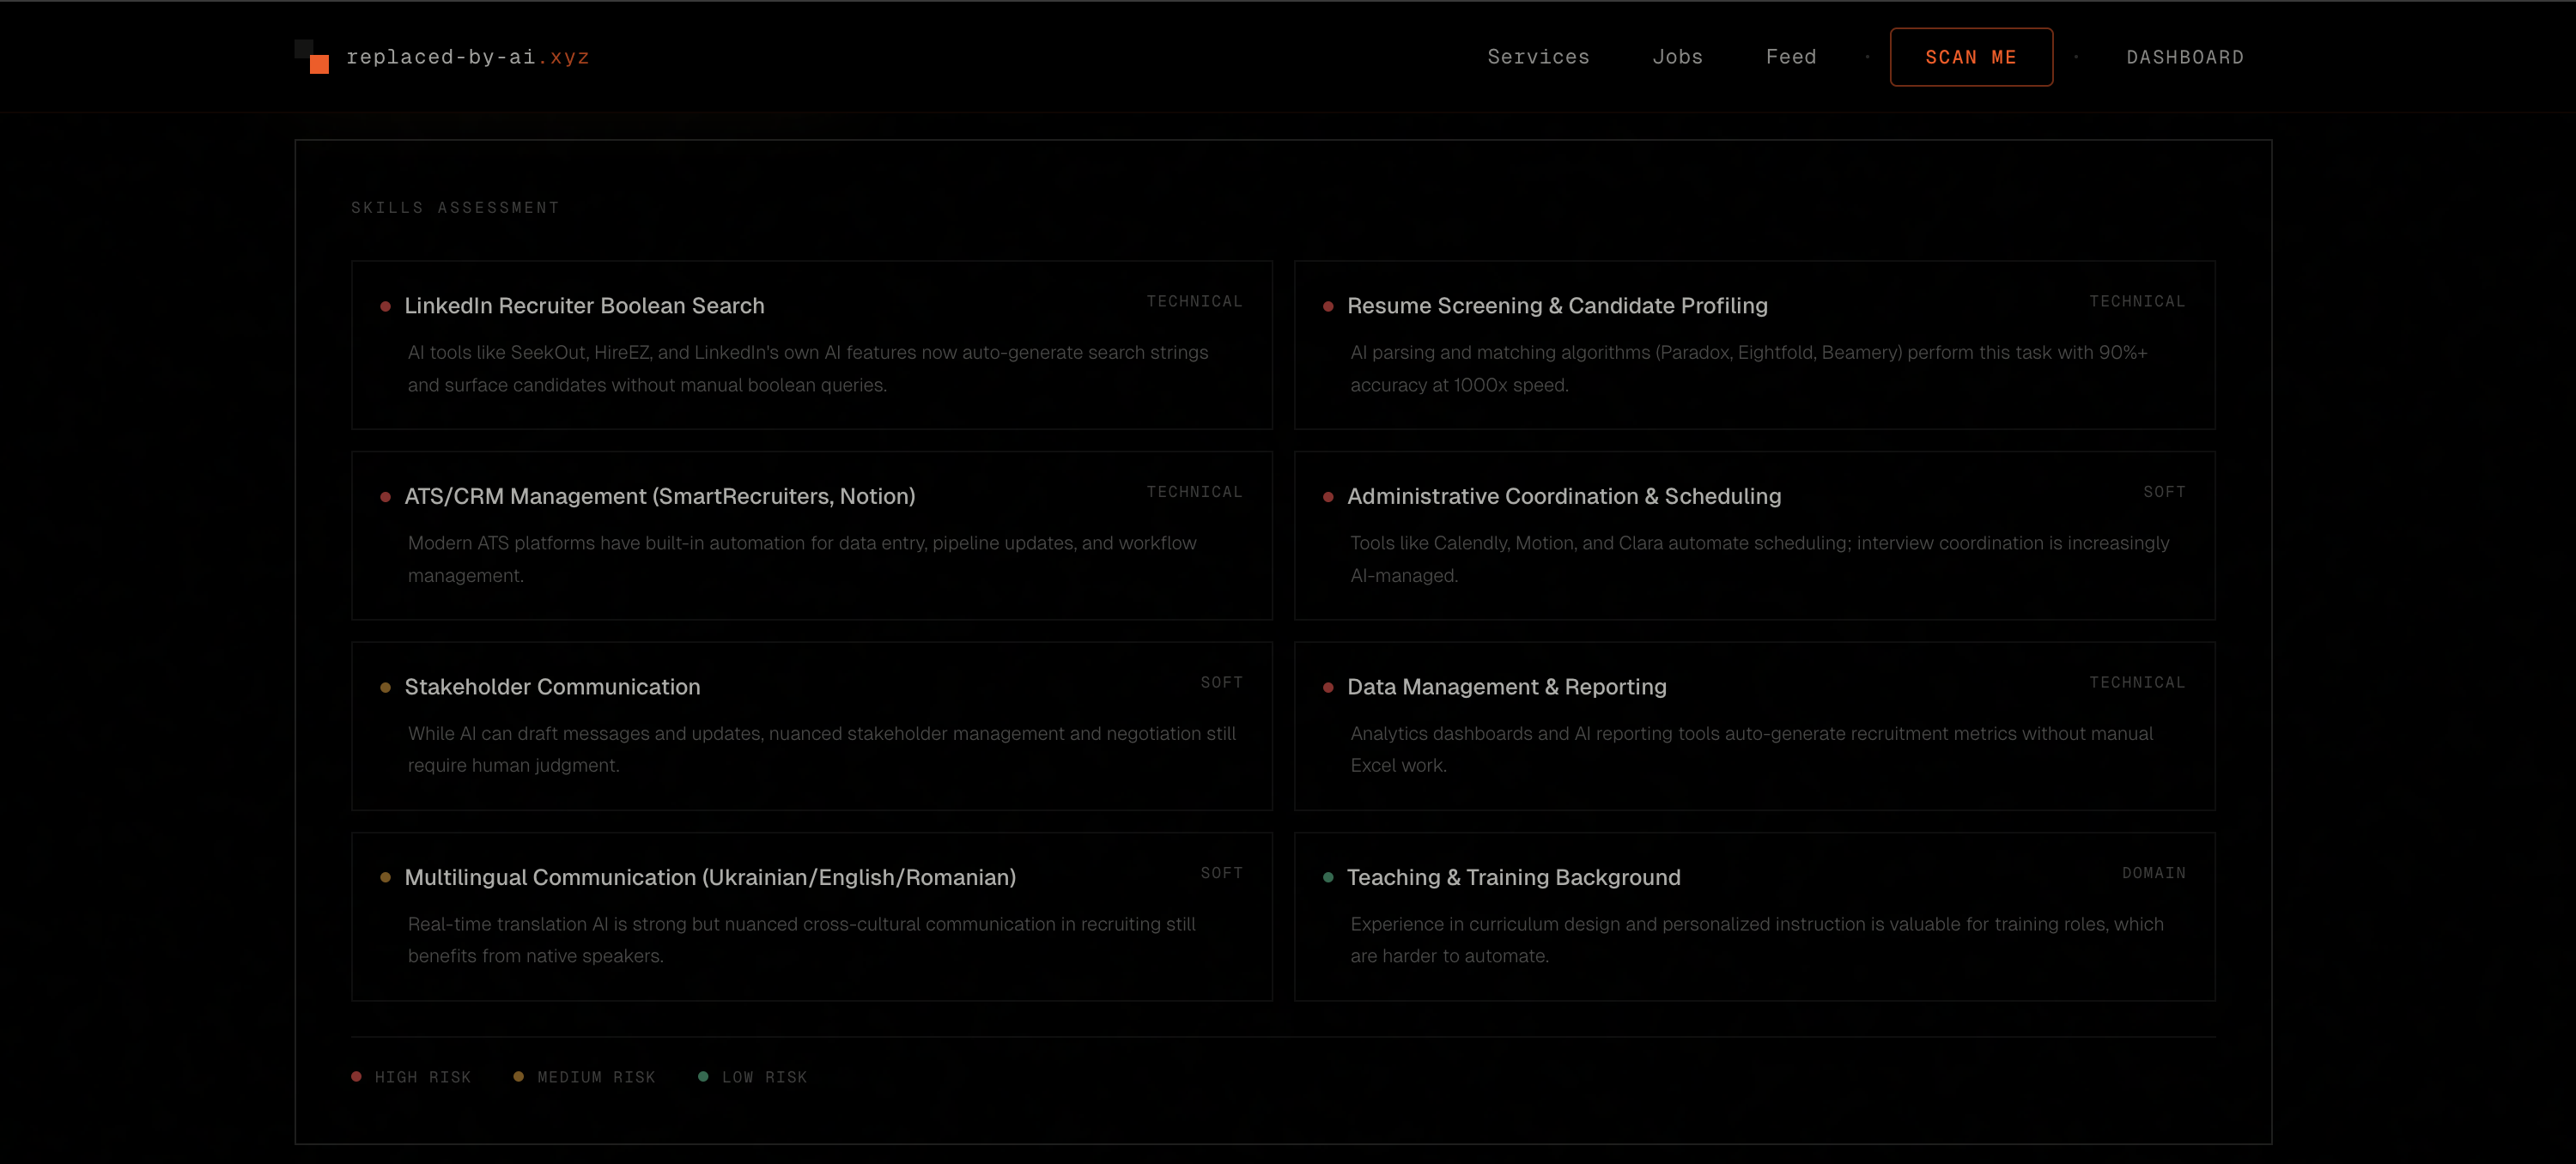
Task: Click the LOW RISK legend dot
Action: (704, 1076)
